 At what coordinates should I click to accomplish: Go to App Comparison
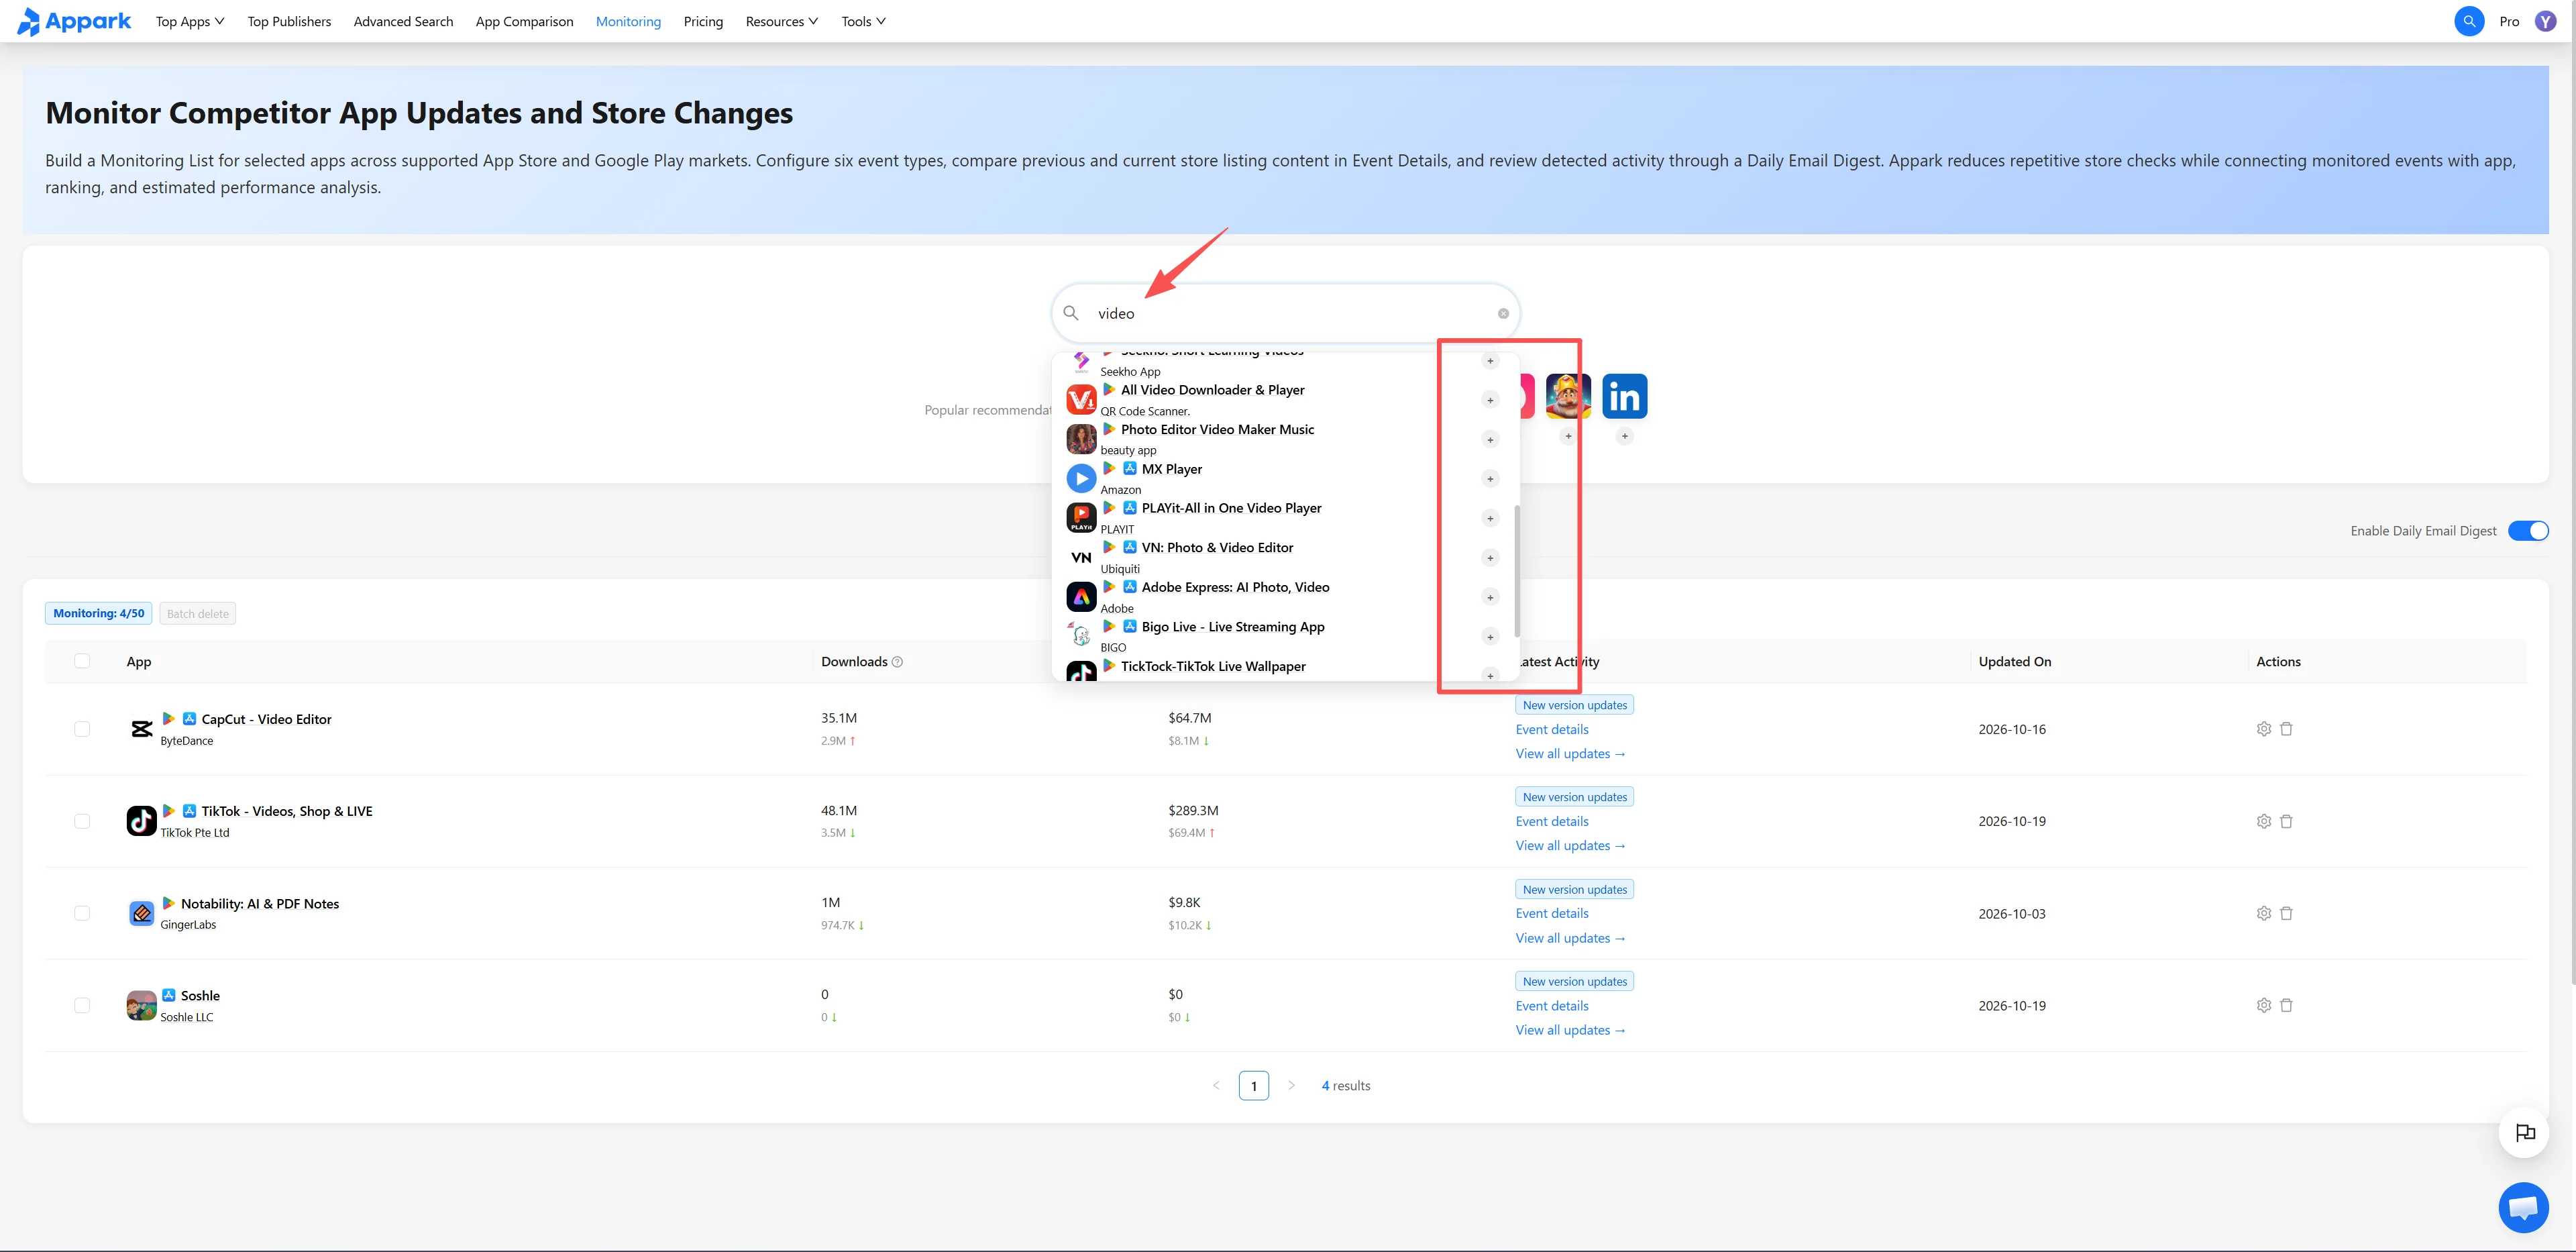[524, 21]
